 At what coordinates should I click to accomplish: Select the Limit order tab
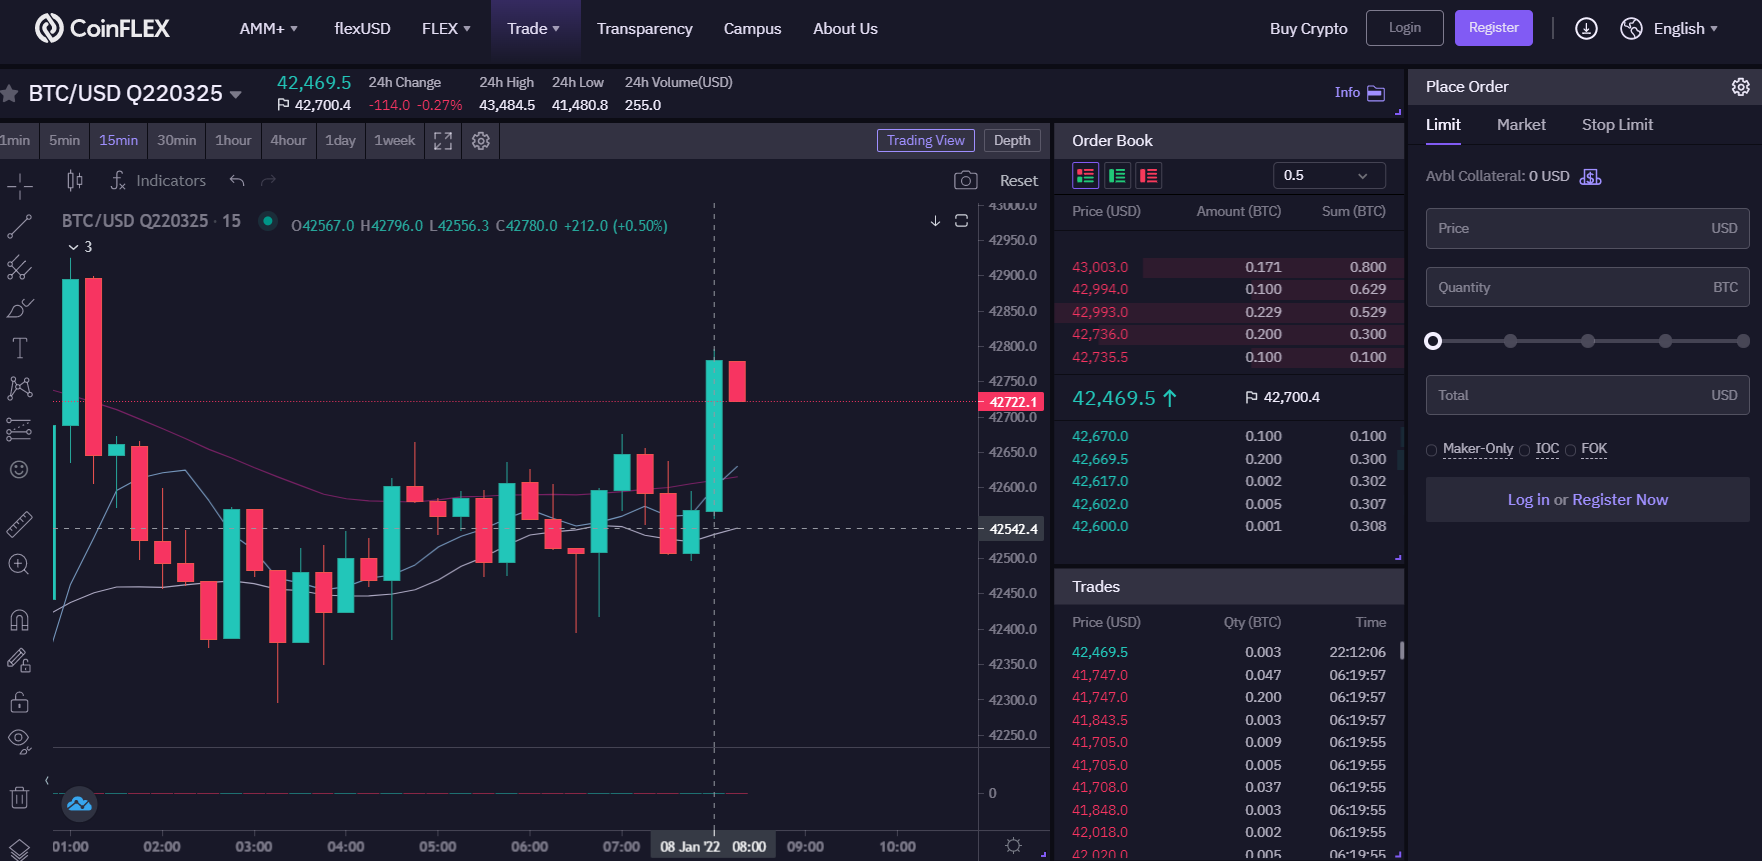click(1443, 125)
